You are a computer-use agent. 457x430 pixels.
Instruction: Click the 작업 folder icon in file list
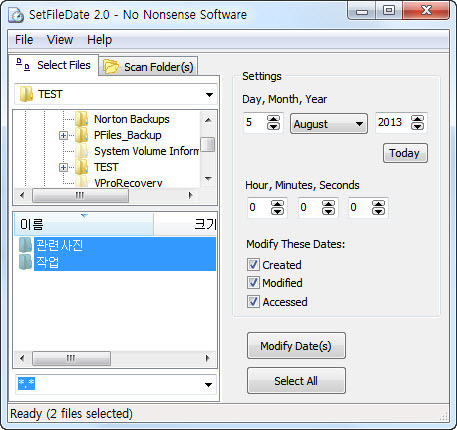[x=25, y=262]
